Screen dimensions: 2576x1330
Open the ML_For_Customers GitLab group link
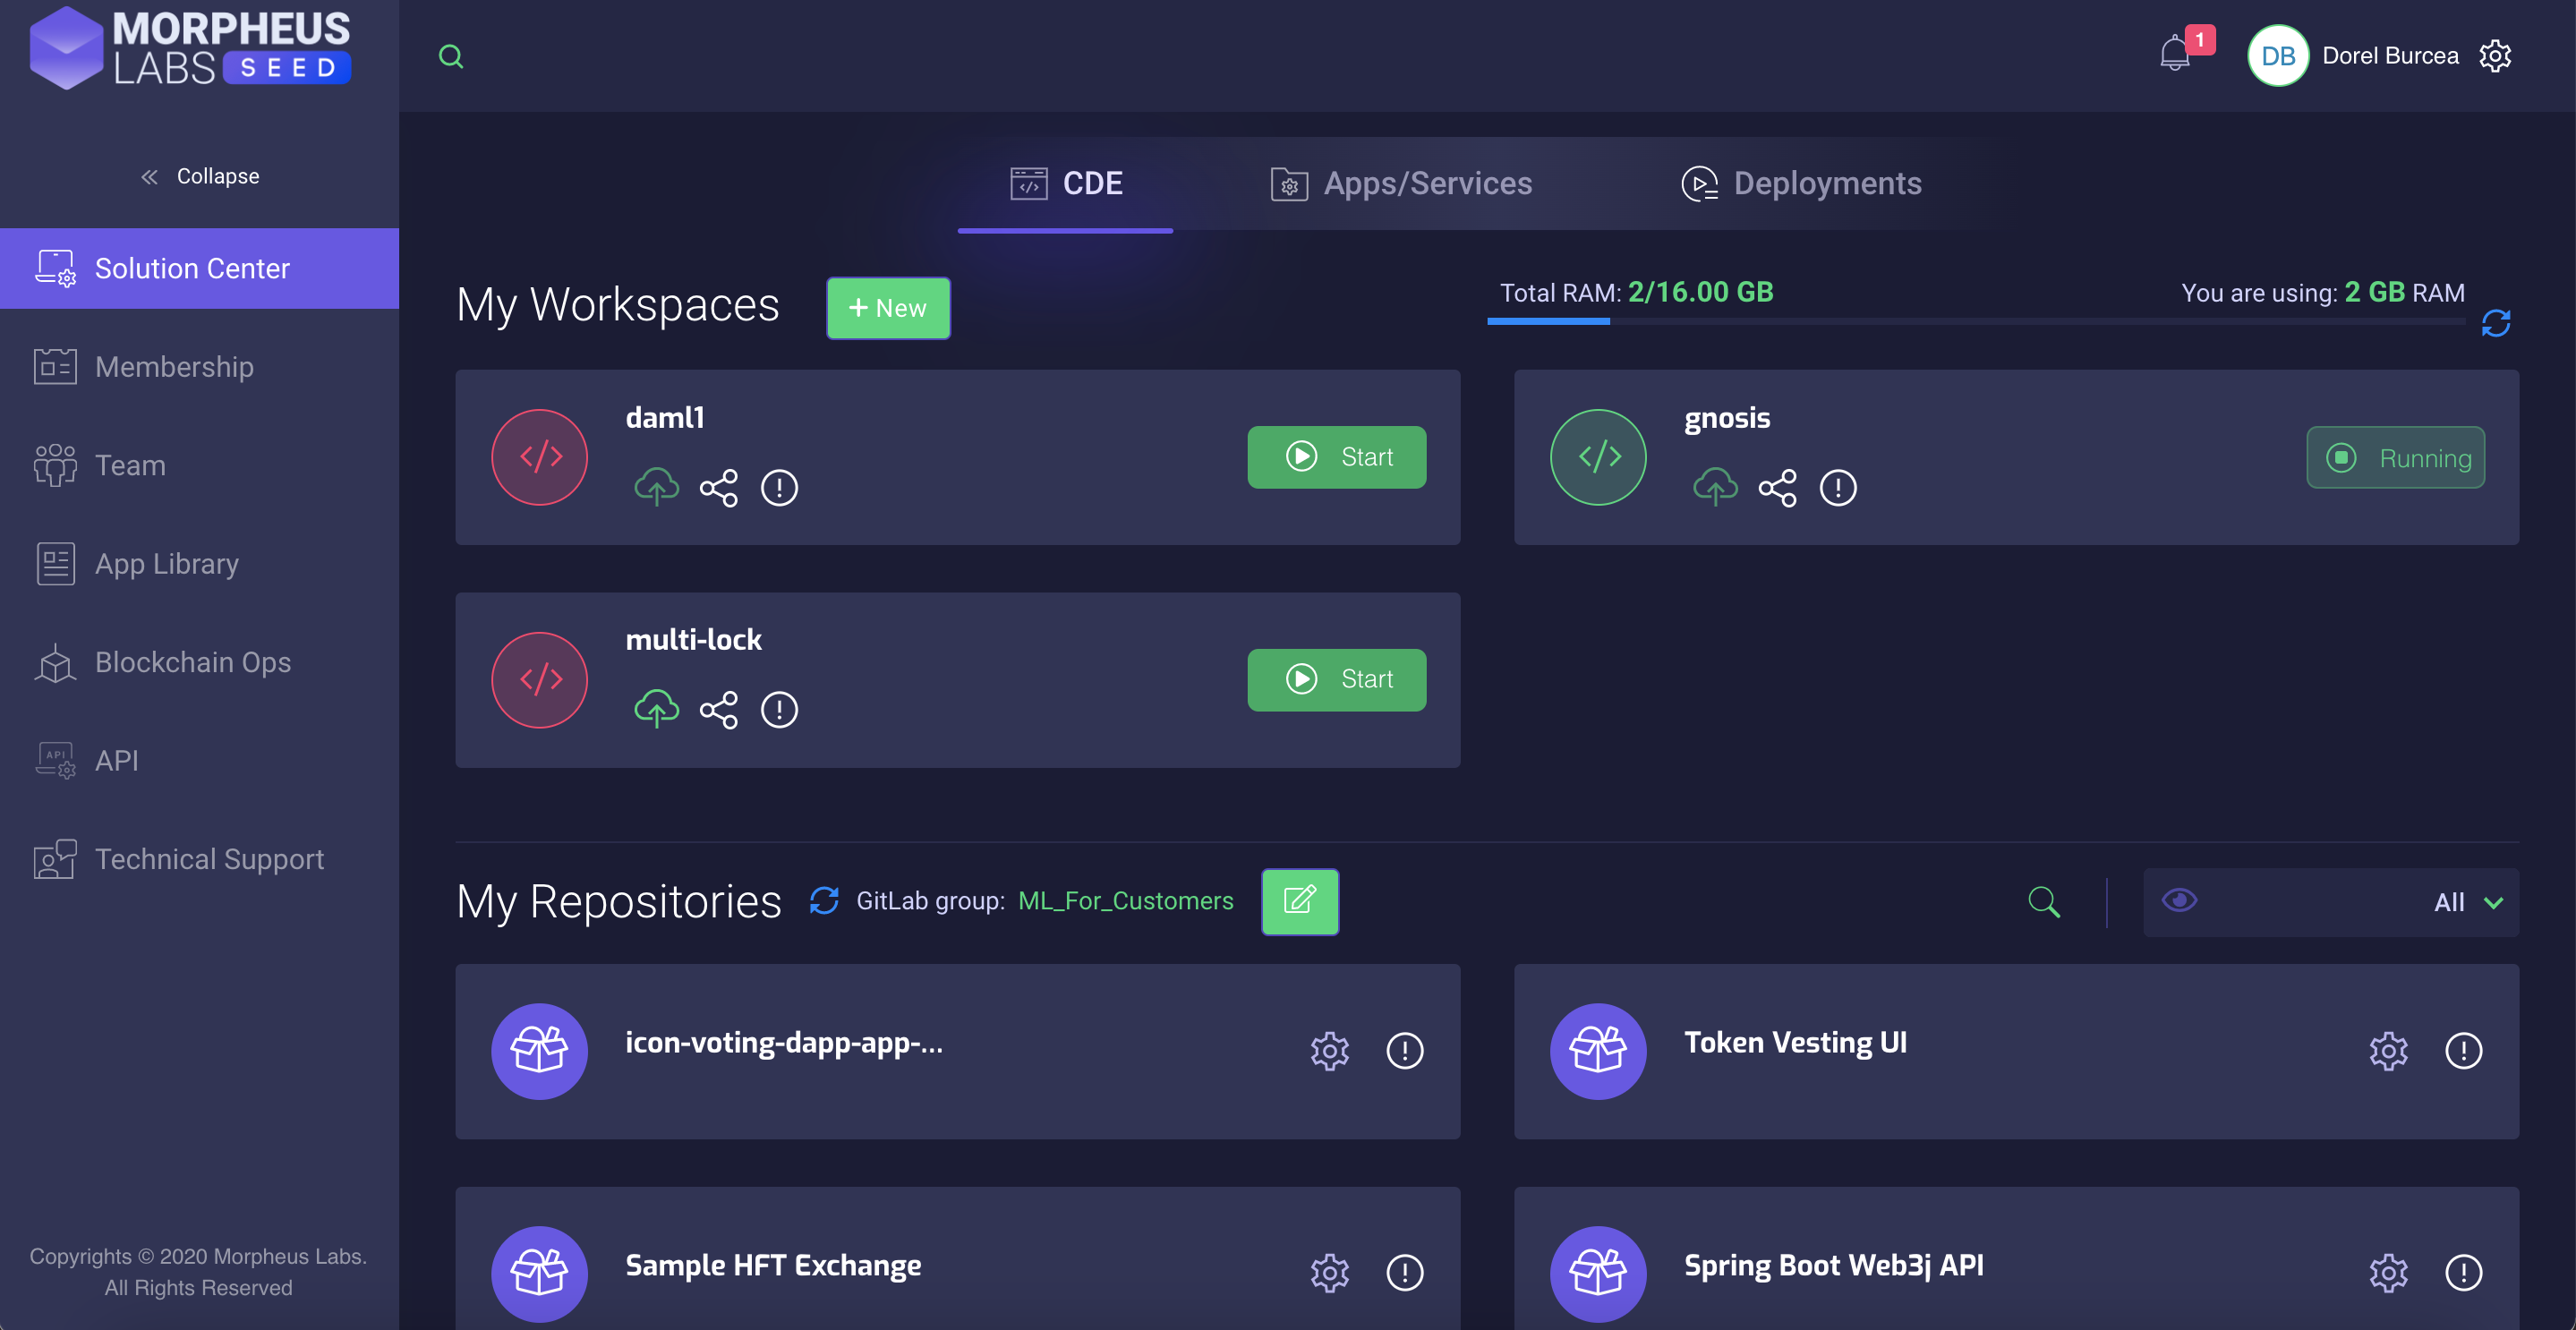[1125, 901]
